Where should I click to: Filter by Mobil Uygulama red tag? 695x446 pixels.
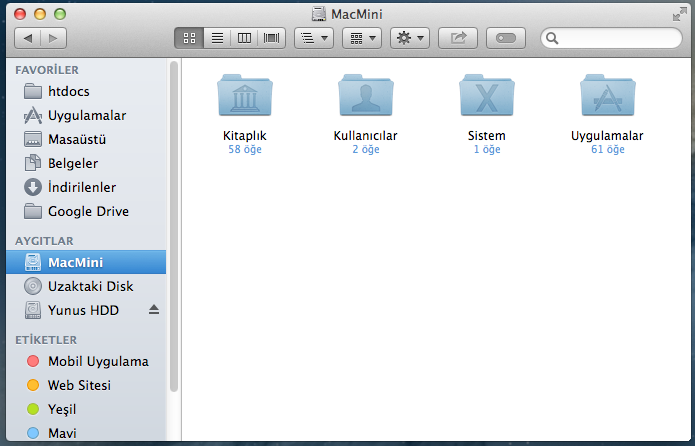tap(86, 361)
